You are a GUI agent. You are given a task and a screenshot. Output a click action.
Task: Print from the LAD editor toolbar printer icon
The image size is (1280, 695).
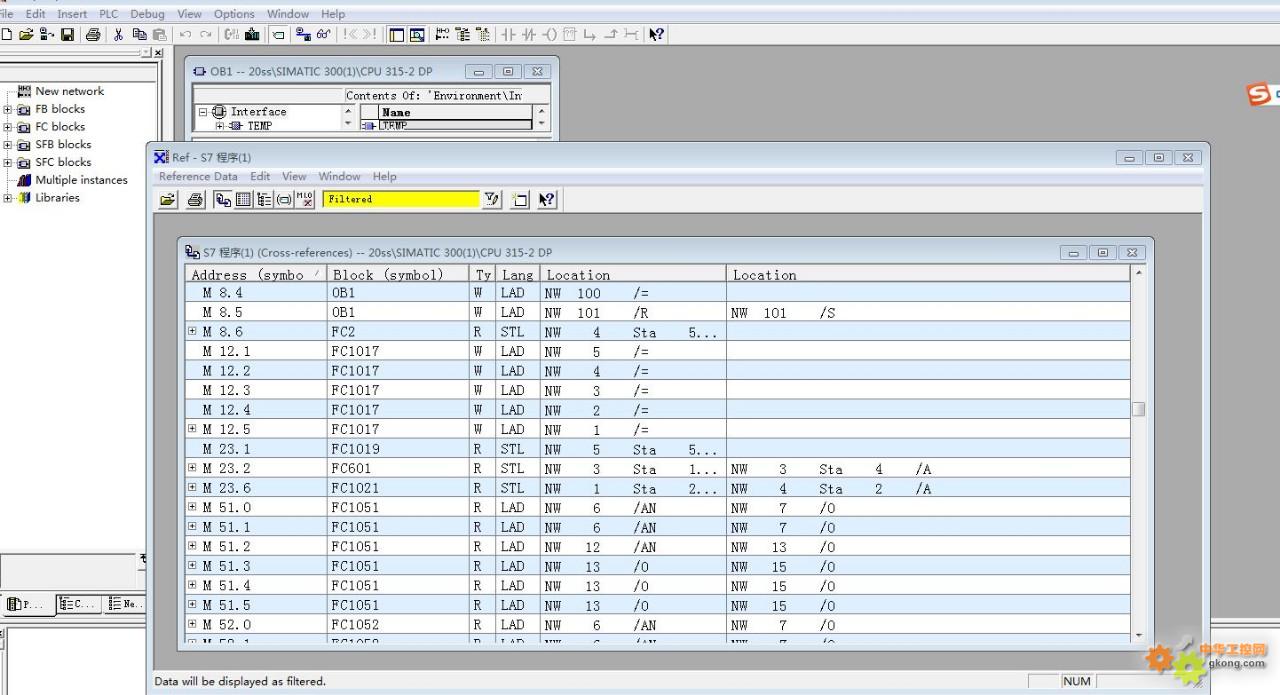[93, 34]
